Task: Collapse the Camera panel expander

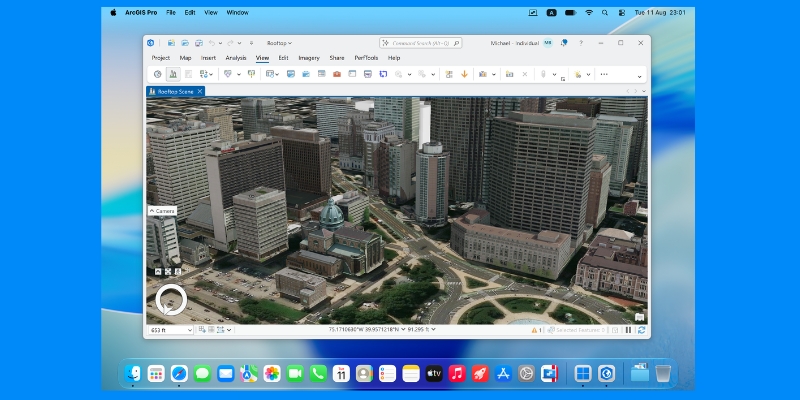Action: point(152,211)
